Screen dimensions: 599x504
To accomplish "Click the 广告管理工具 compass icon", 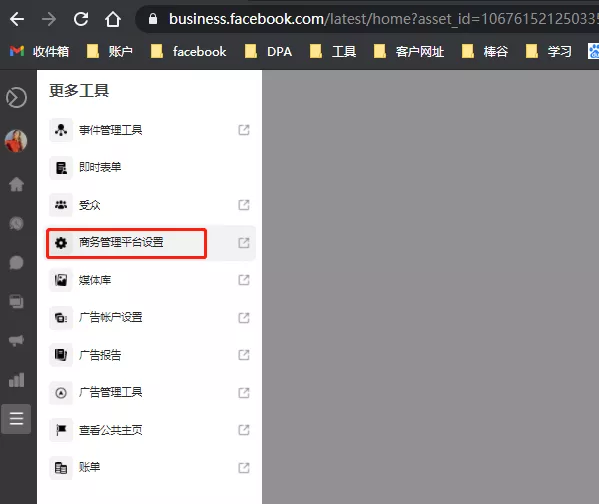I will (x=61, y=393).
